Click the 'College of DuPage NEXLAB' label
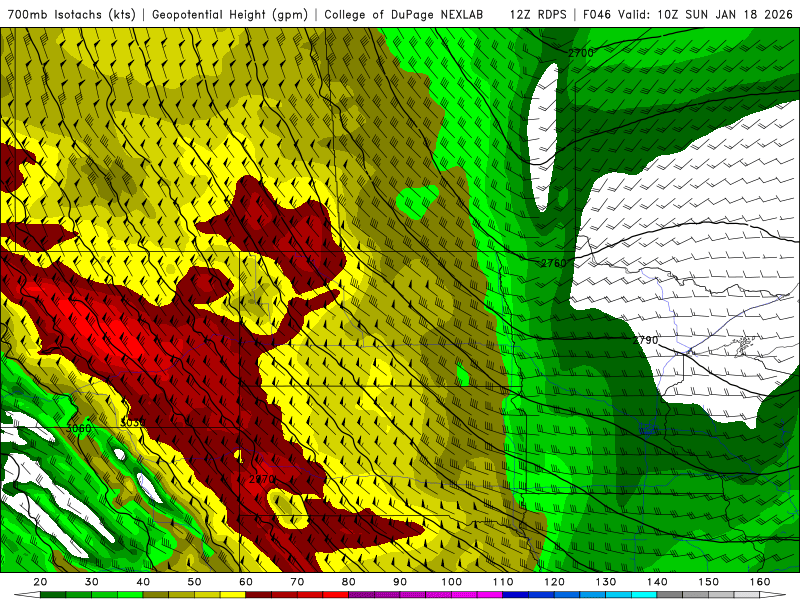The image size is (800, 600). pyautogui.click(x=403, y=14)
